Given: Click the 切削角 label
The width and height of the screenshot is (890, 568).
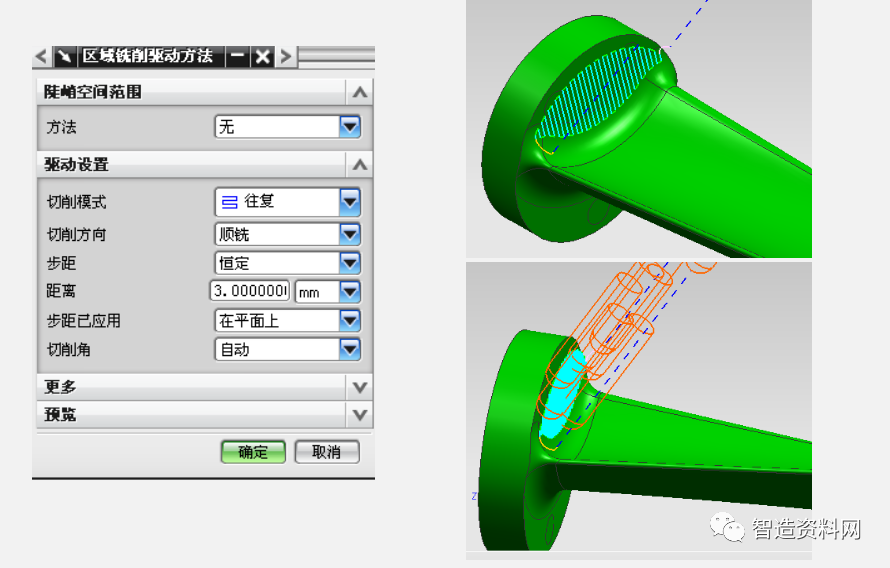Looking at the screenshot, I should [x=69, y=350].
